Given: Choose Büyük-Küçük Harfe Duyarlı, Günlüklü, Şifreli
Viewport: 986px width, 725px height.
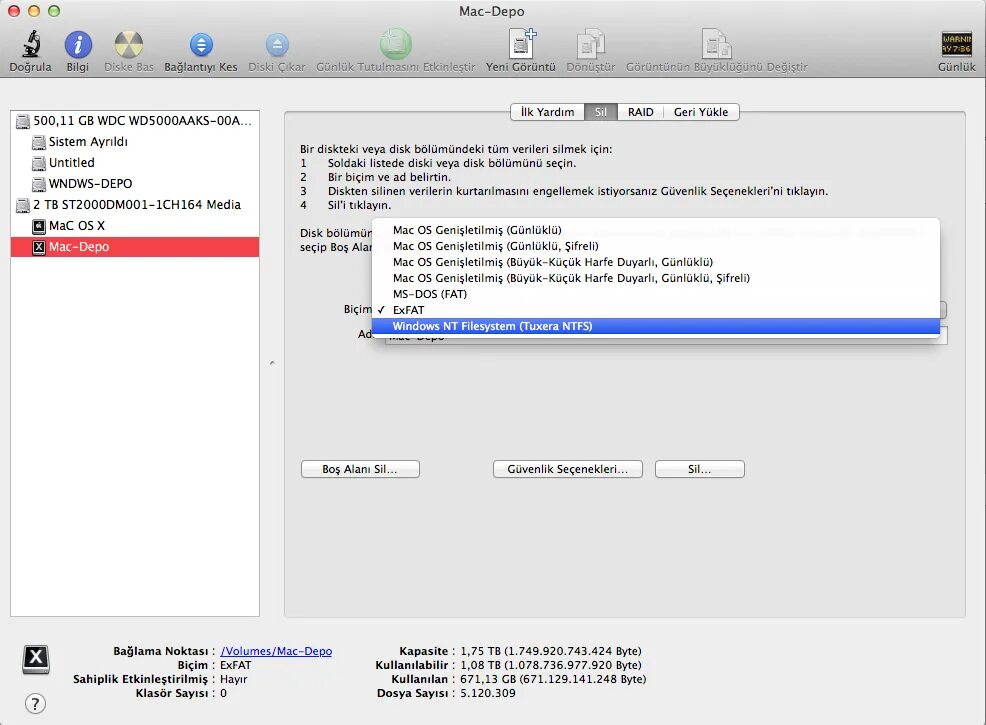Looking at the screenshot, I should coord(656,278).
